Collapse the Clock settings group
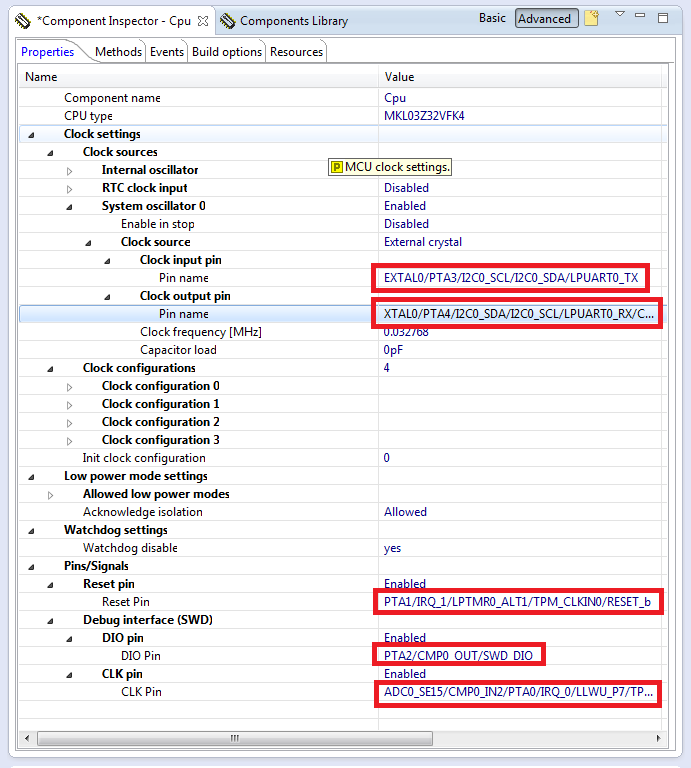The width and height of the screenshot is (691, 768). pyautogui.click(x=31, y=135)
